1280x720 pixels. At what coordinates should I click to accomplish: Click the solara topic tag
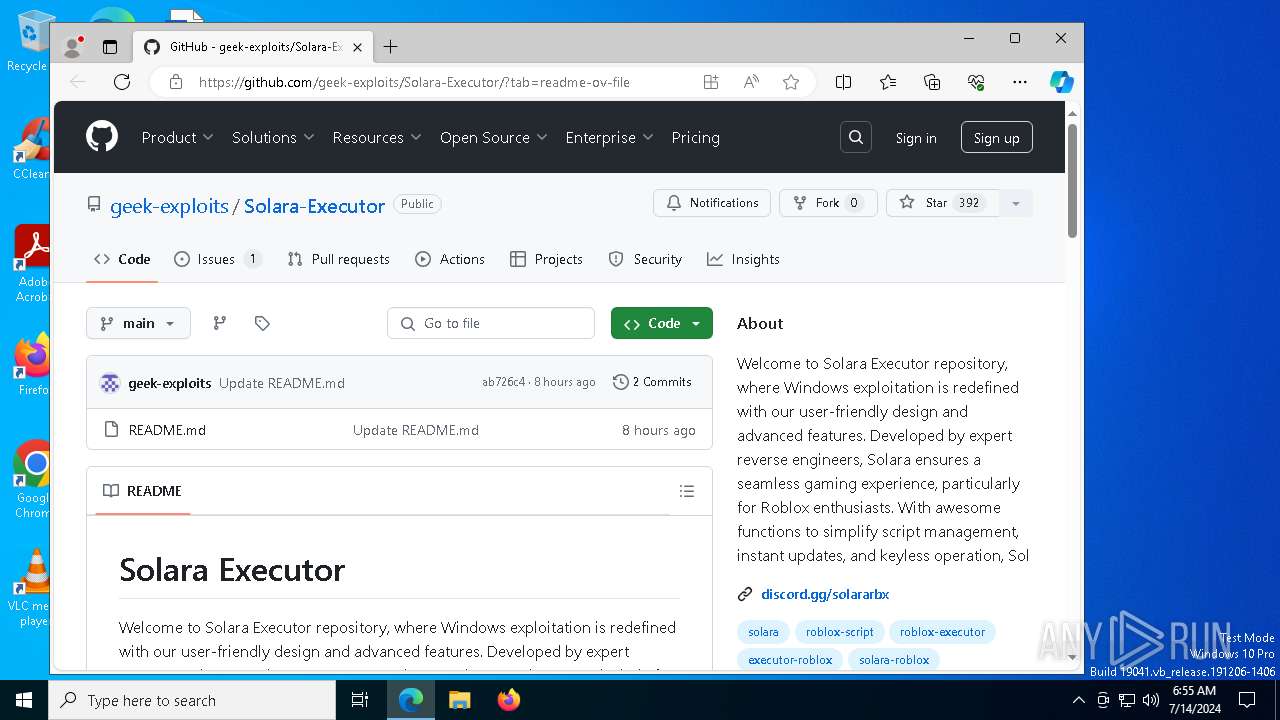[763, 632]
